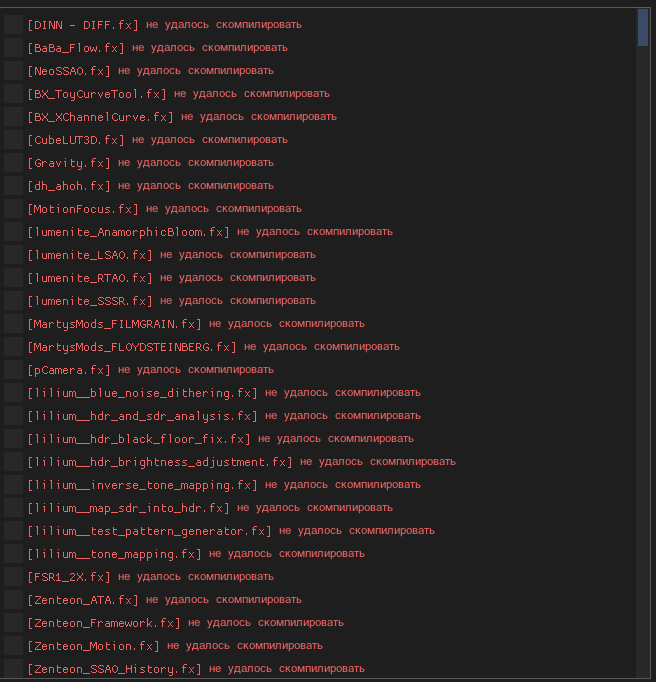Viewport: 656px width, 682px height.
Task: Enable the CubeLUT3D.fx checkbox
Action: (13, 140)
